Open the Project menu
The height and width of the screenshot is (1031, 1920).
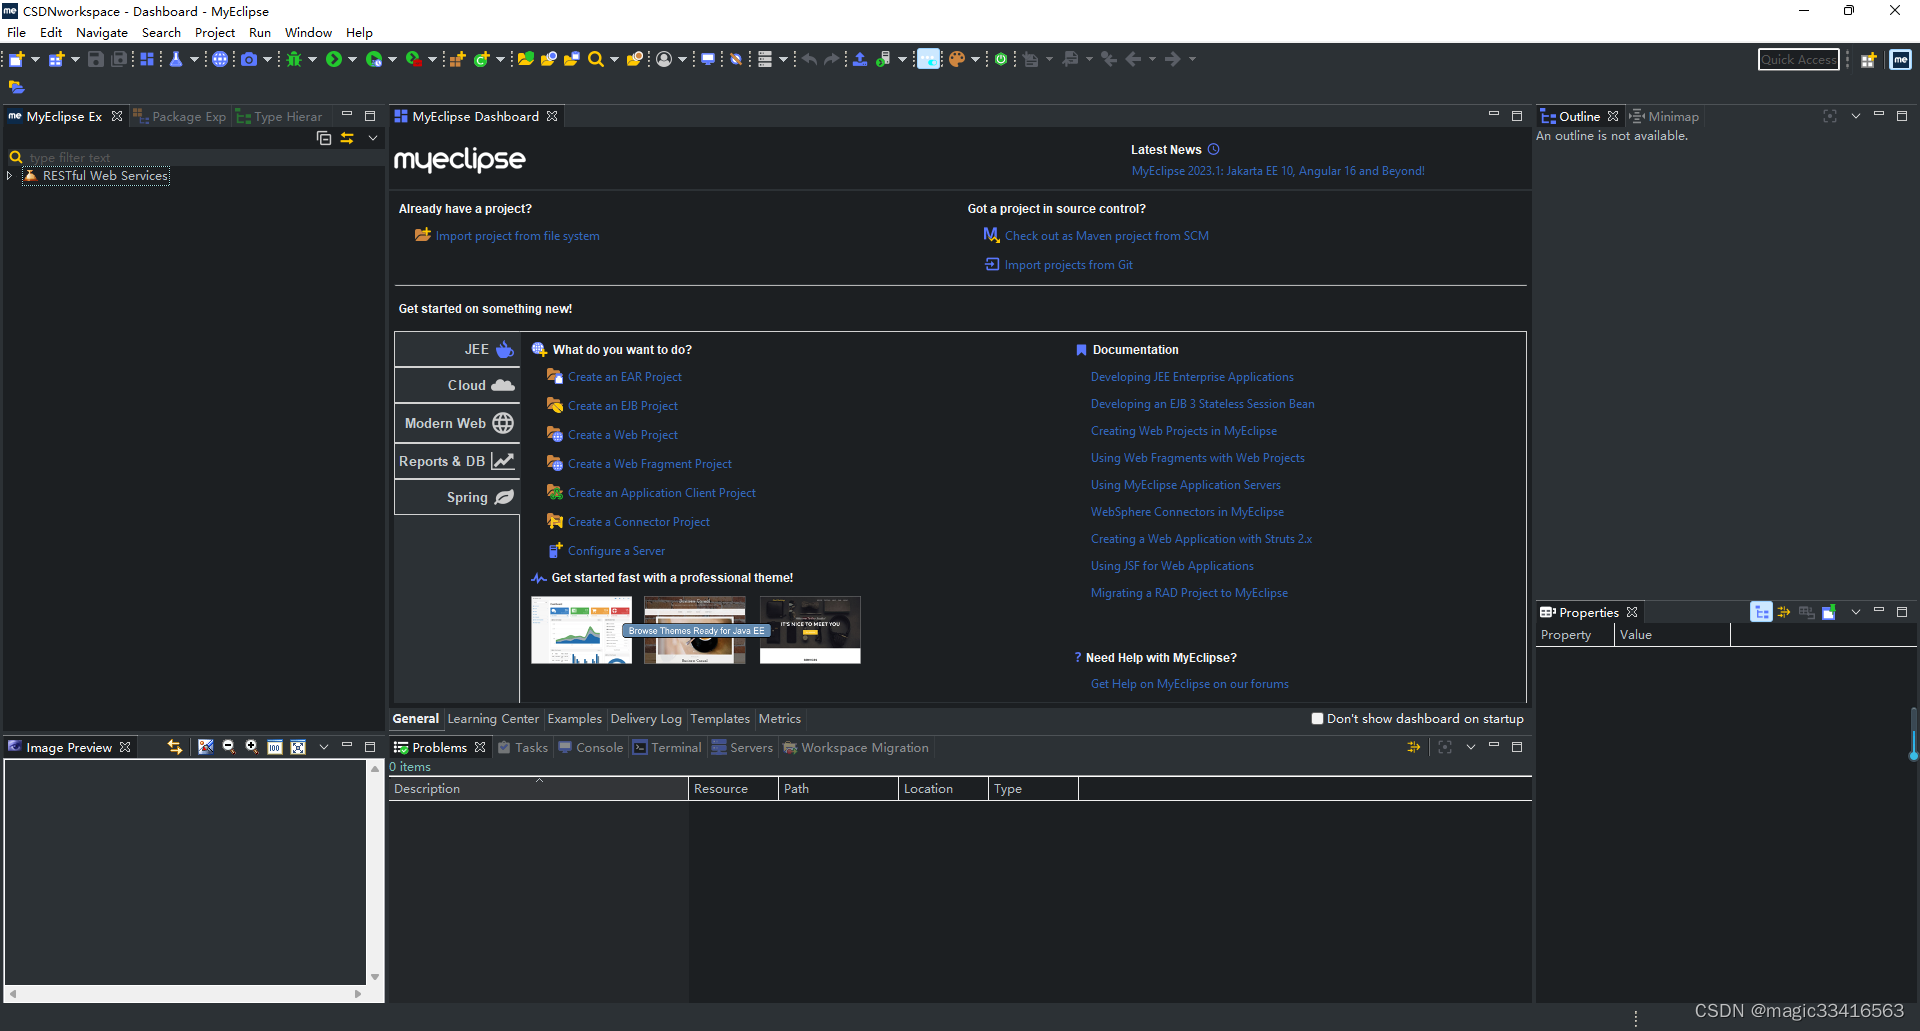pyautogui.click(x=215, y=32)
